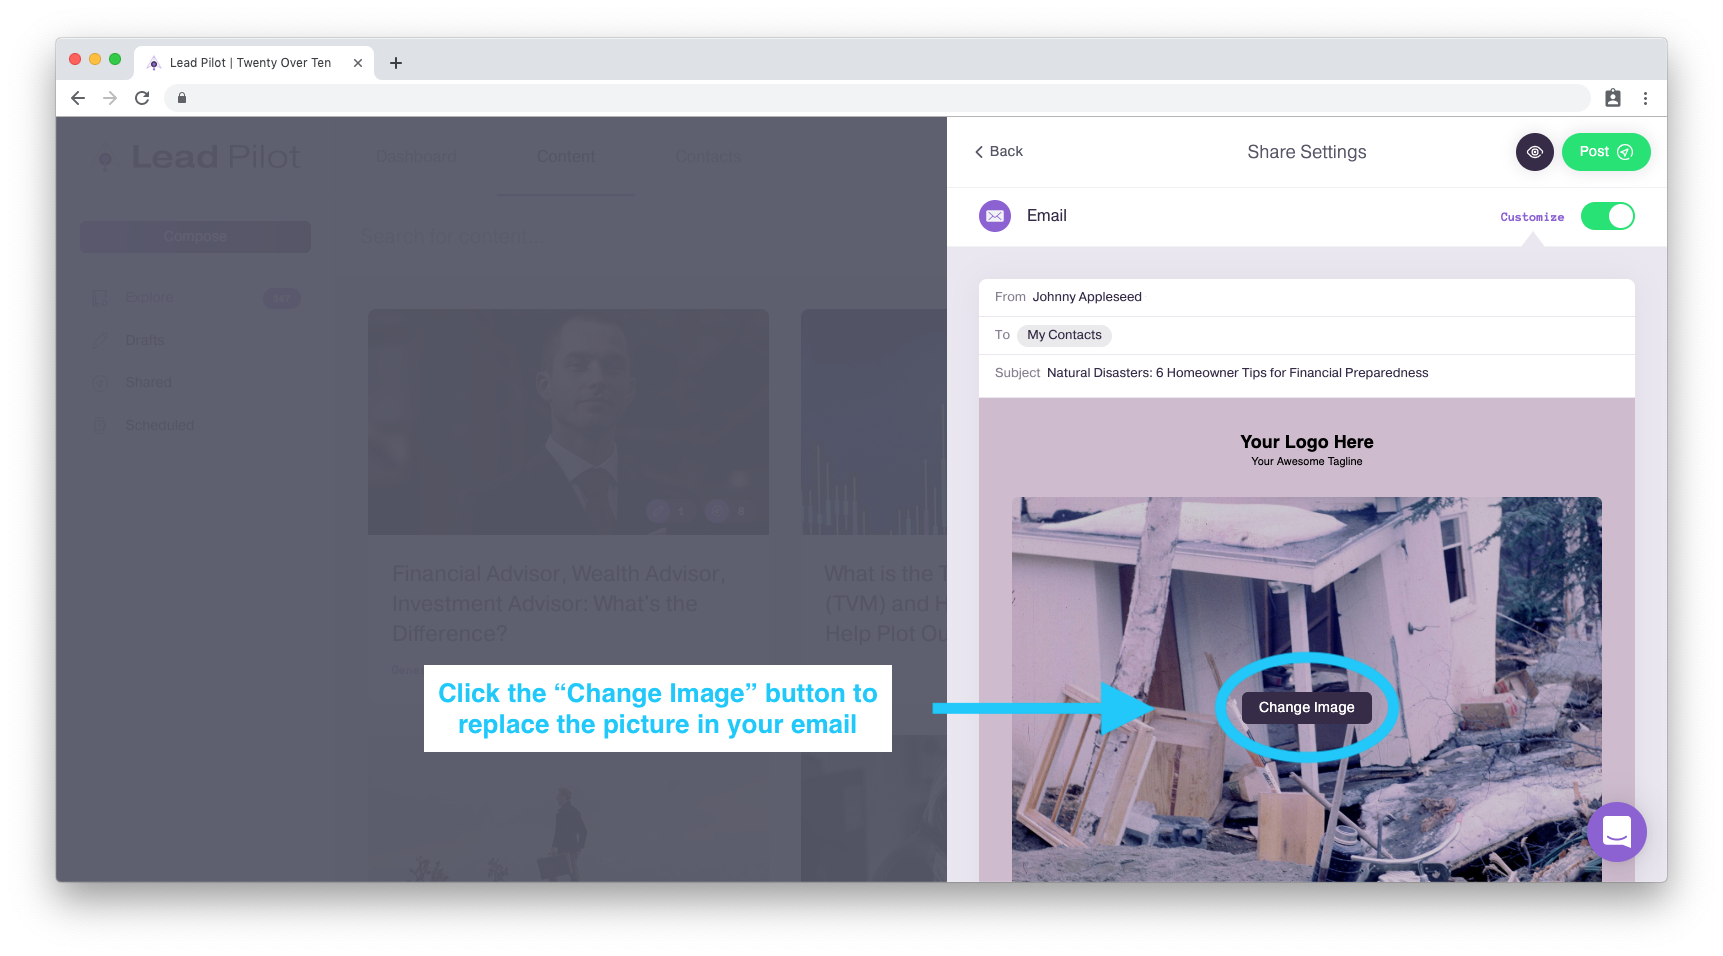Click the Change Image button
The height and width of the screenshot is (956, 1723).
pos(1307,707)
